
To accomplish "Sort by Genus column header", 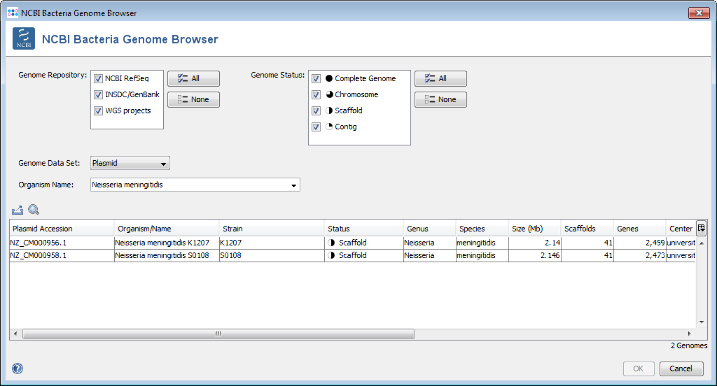I will coord(429,228).
